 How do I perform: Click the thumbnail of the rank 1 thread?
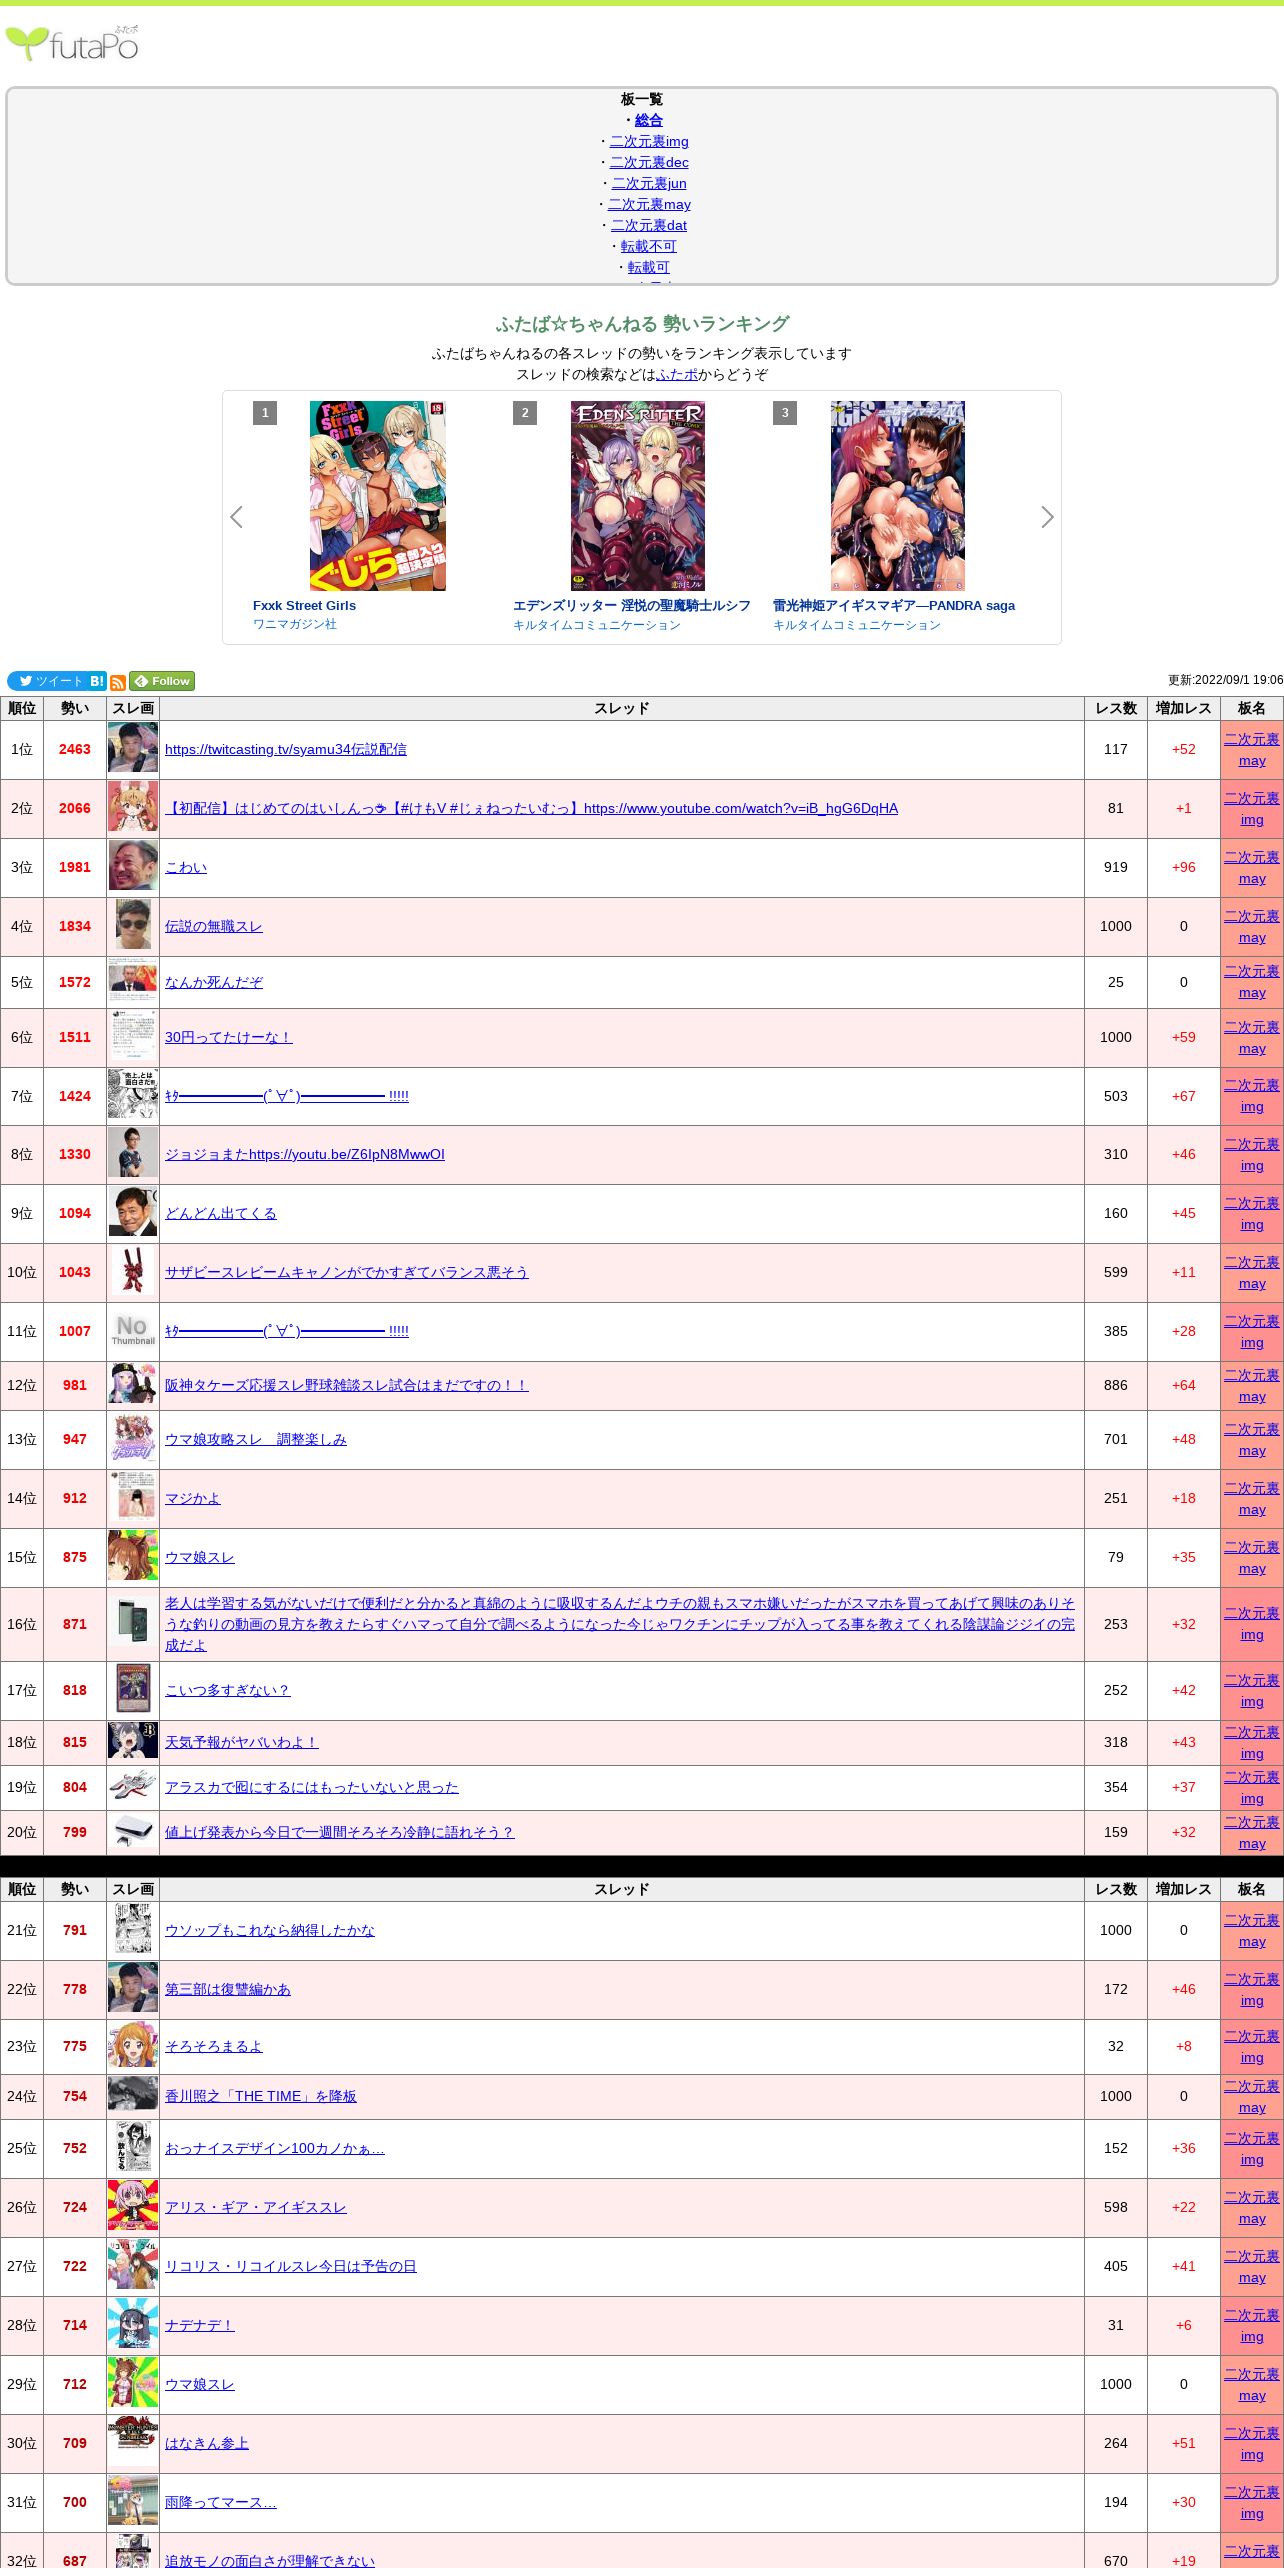click(x=133, y=749)
